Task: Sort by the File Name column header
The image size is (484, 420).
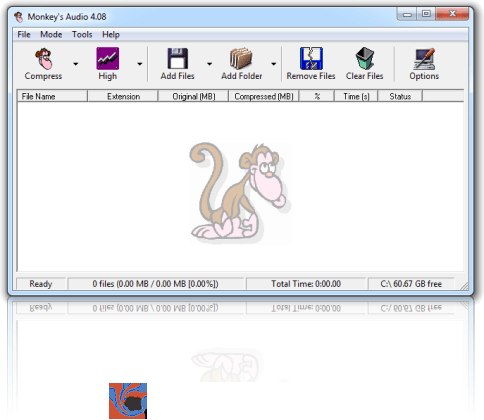Action: click(x=52, y=96)
